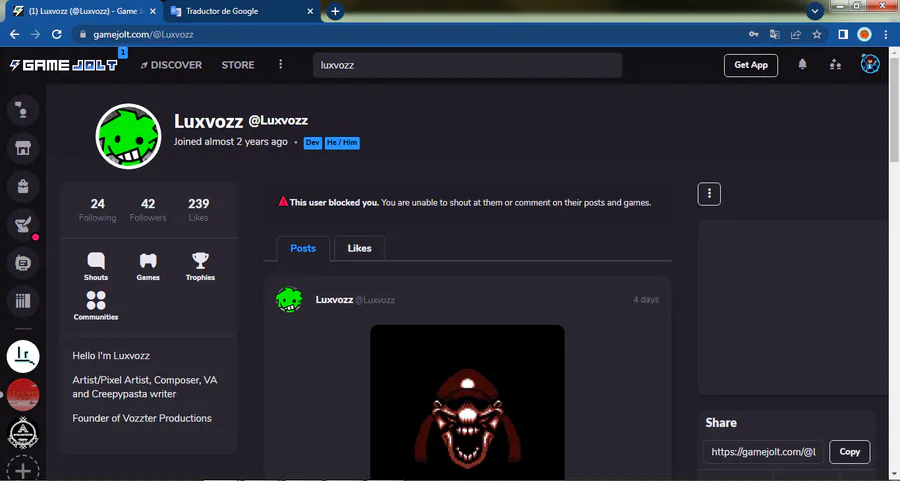Image resolution: width=900 pixels, height=481 pixels.
Task: Add a community with plus circle
Action: 23,470
